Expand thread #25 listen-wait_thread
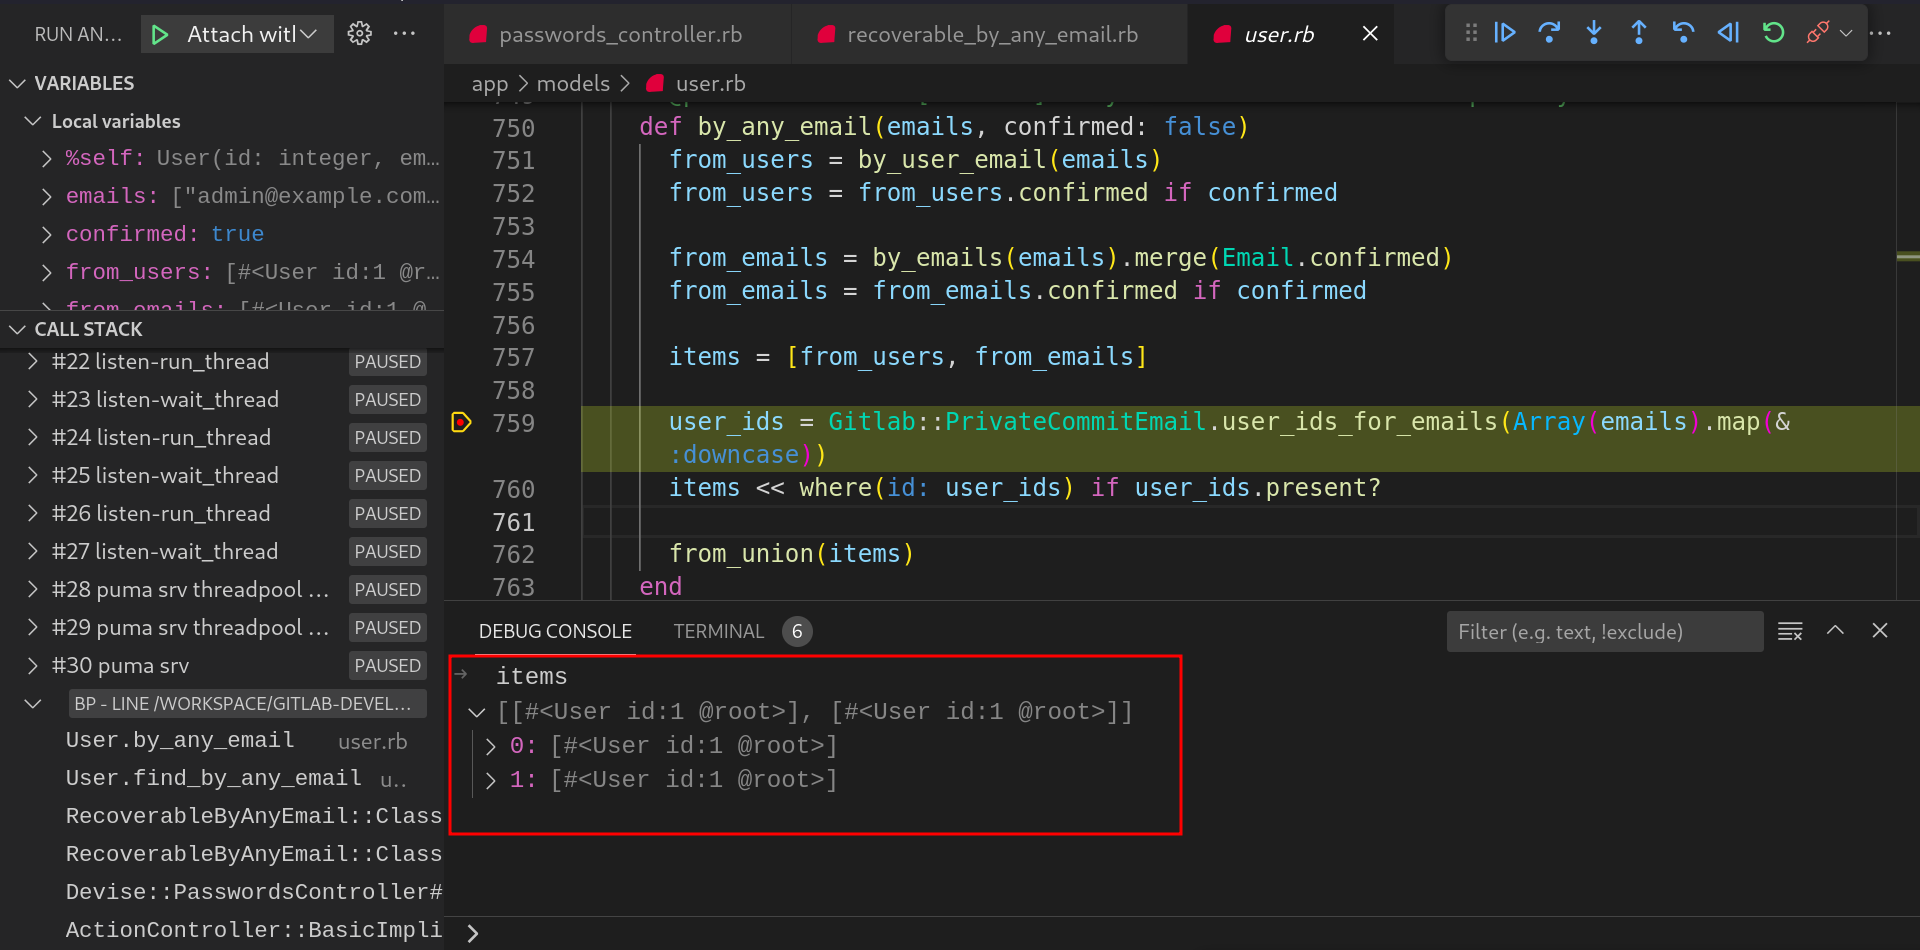Image resolution: width=1920 pixels, height=950 pixels. pyautogui.click(x=33, y=475)
